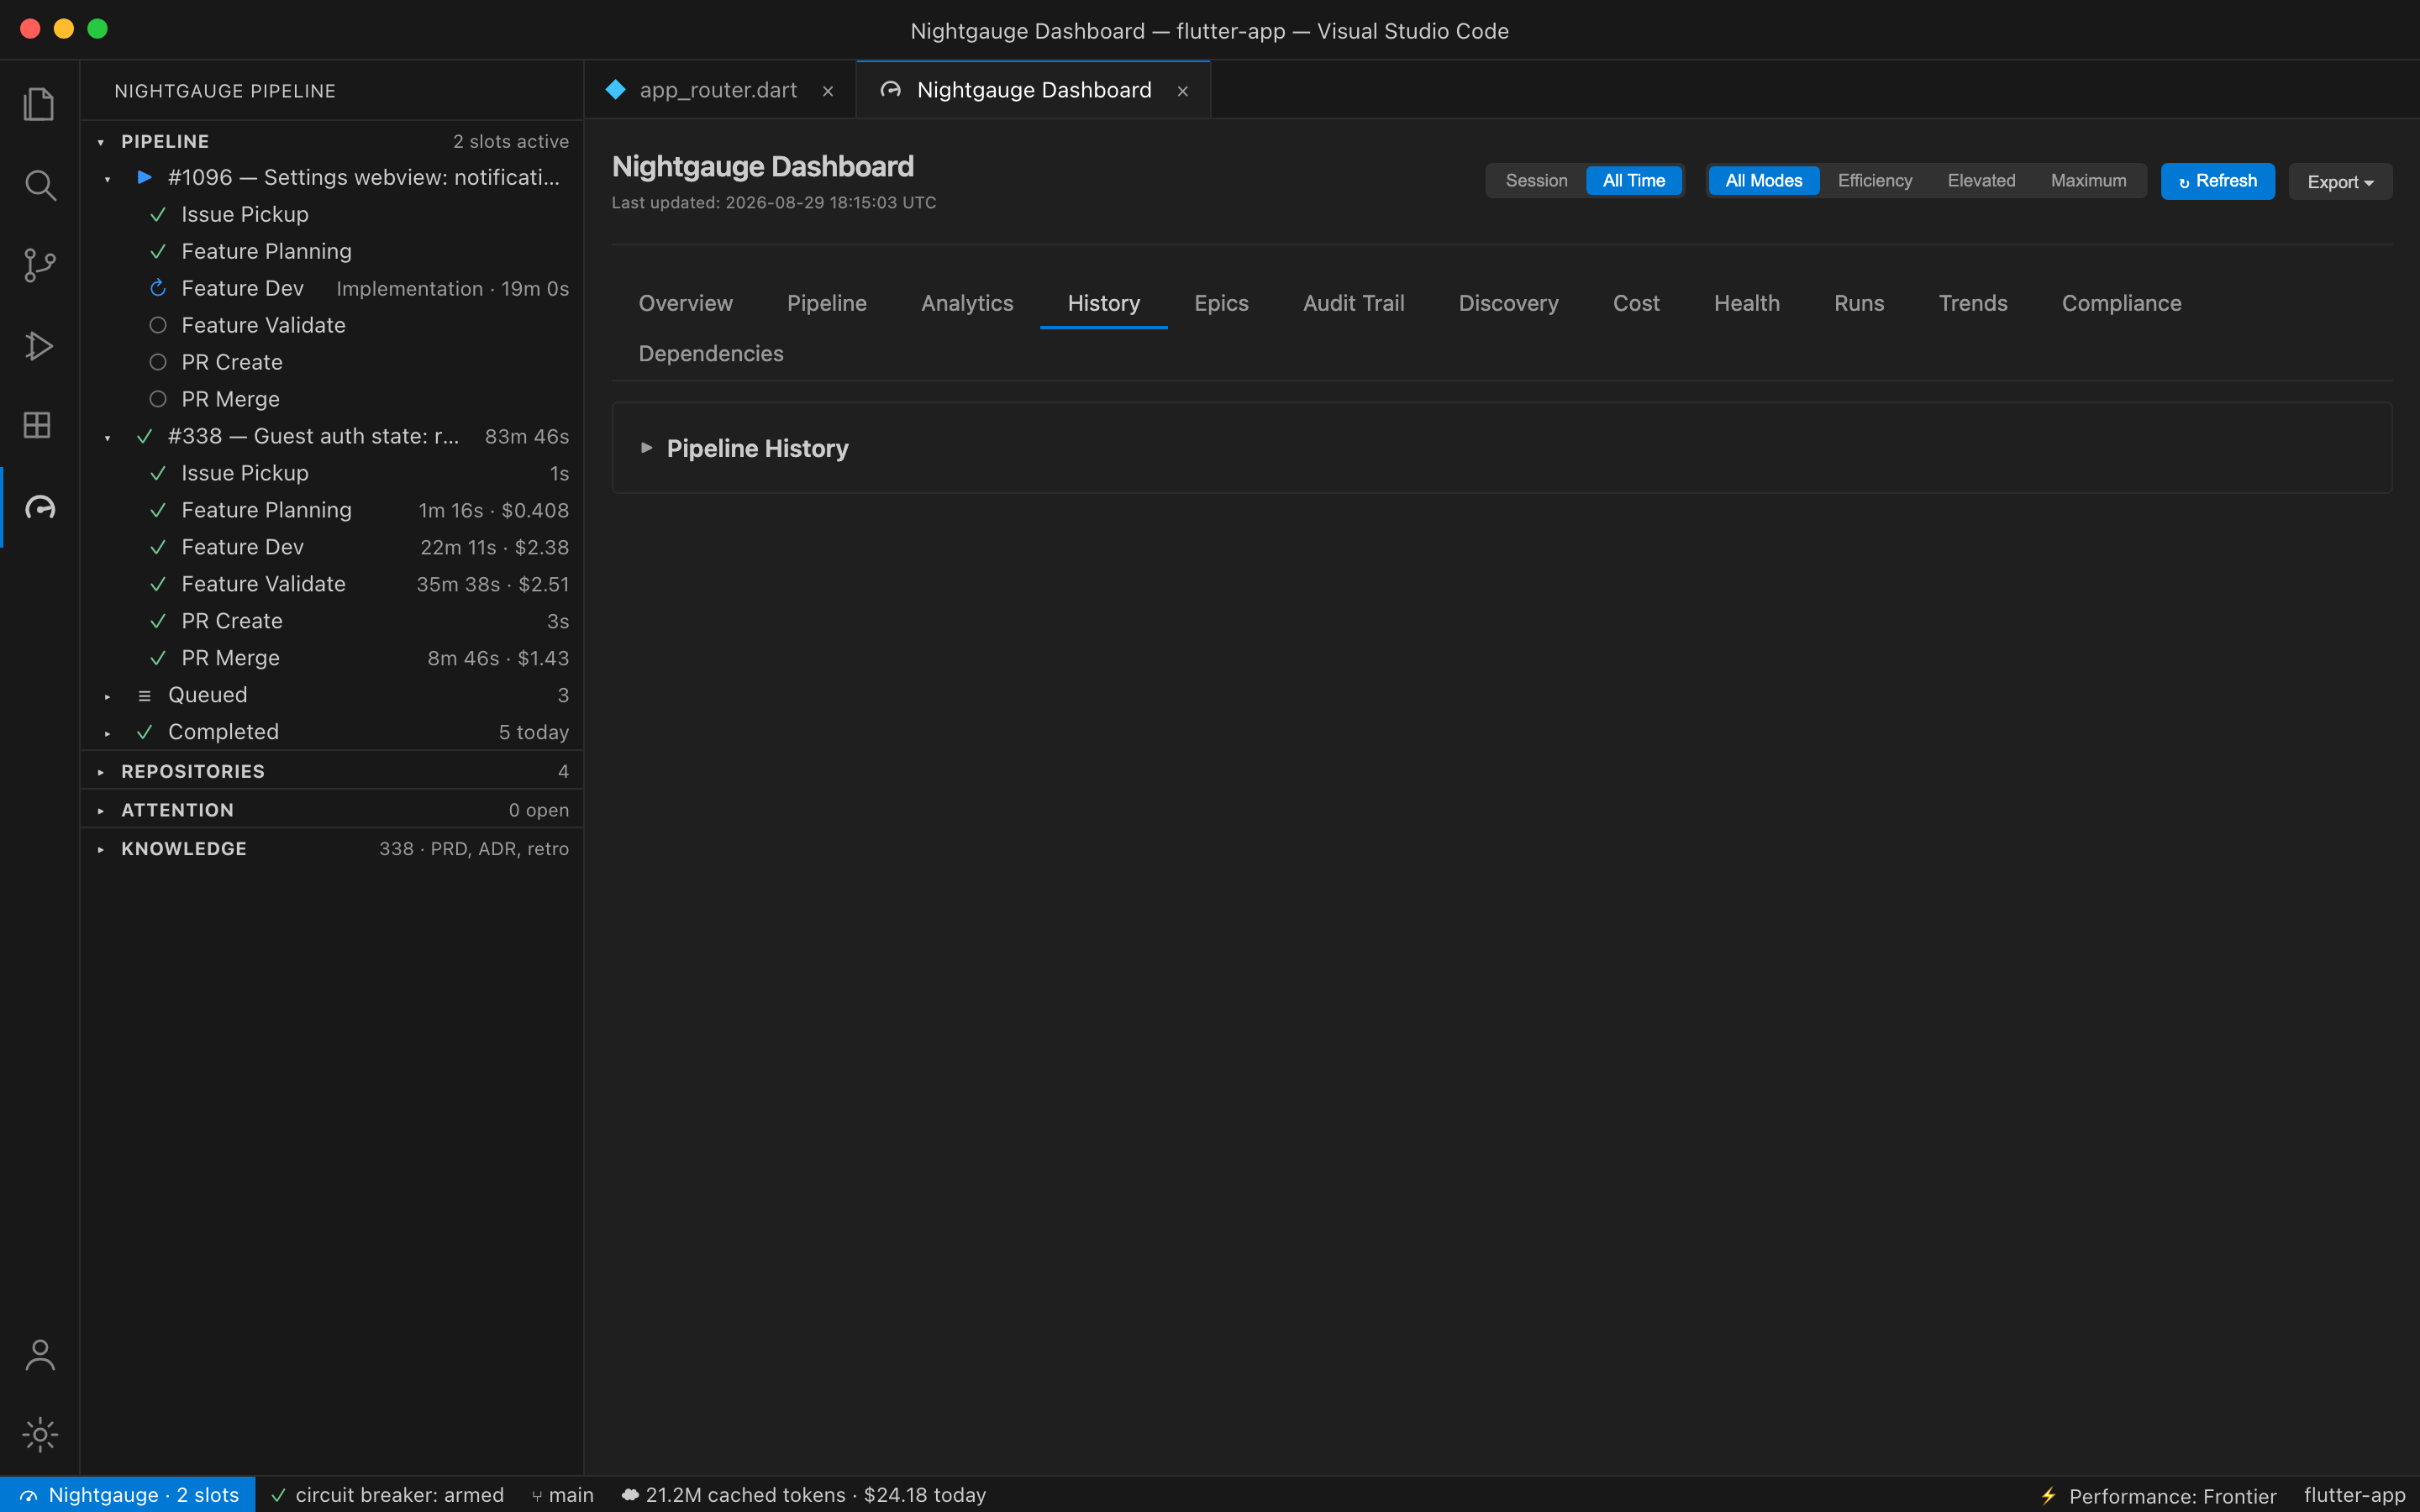Switch to the Overview tab

point(685,303)
